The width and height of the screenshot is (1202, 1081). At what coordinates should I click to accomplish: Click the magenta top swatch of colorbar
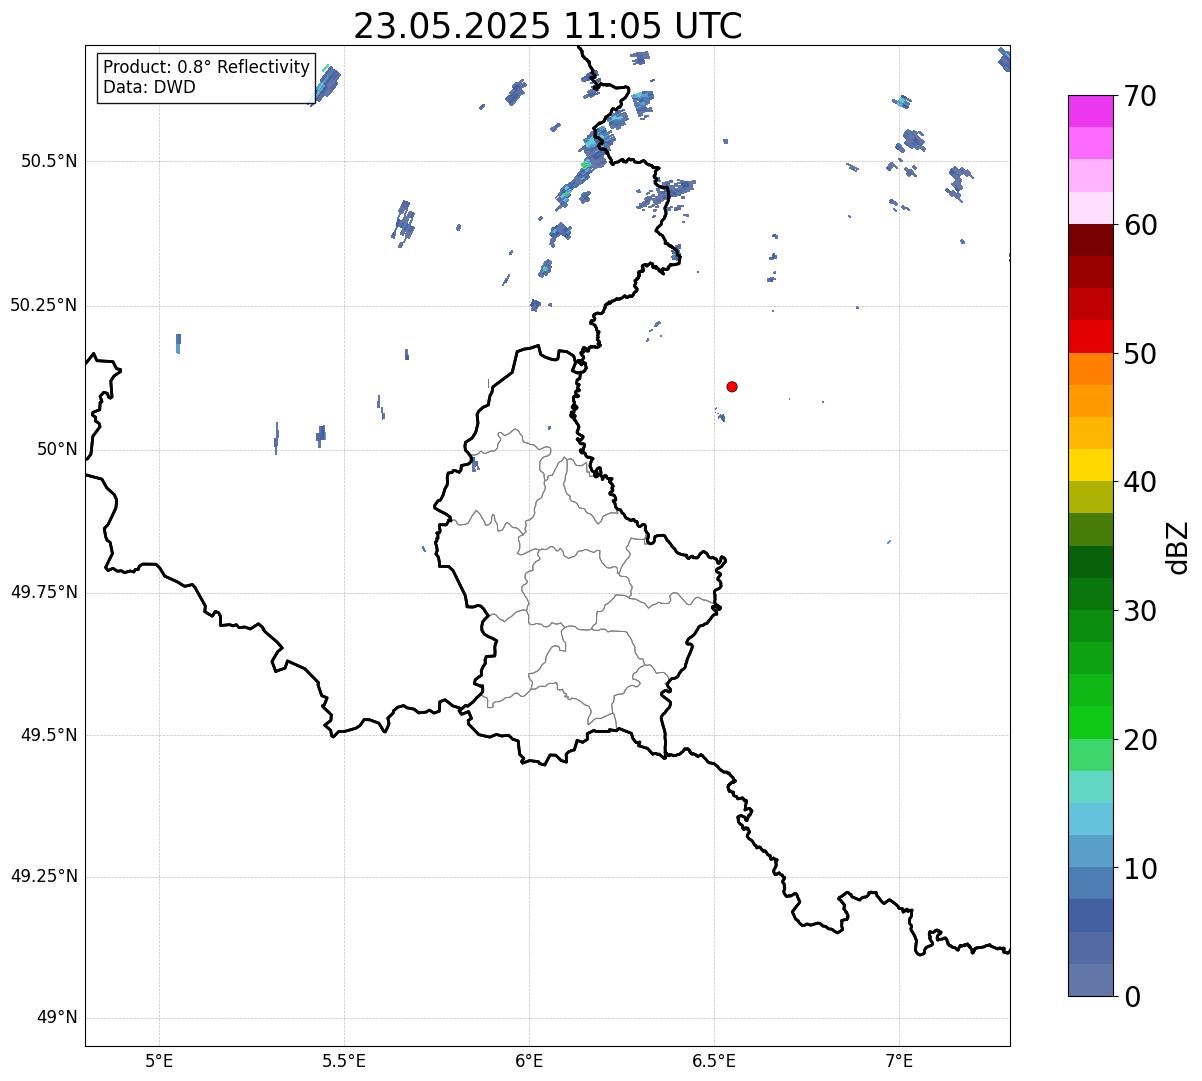tap(1091, 111)
